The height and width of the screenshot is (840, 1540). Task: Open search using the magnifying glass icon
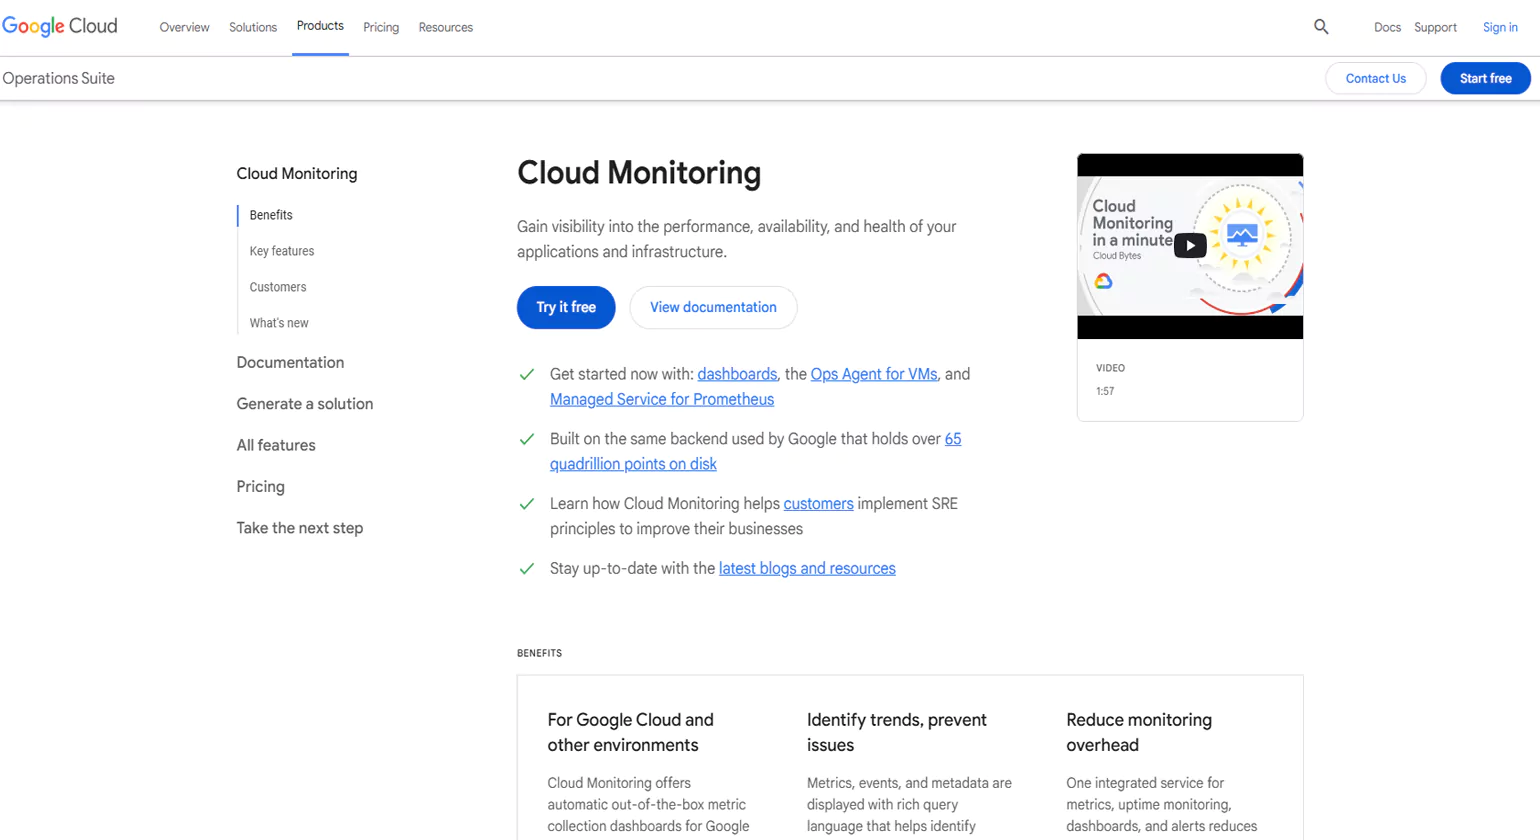coord(1320,27)
